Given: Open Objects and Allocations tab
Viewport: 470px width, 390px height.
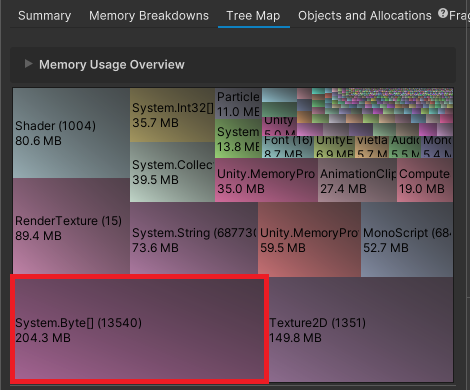Looking at the screenshot, I should click(x=365, y=16).
